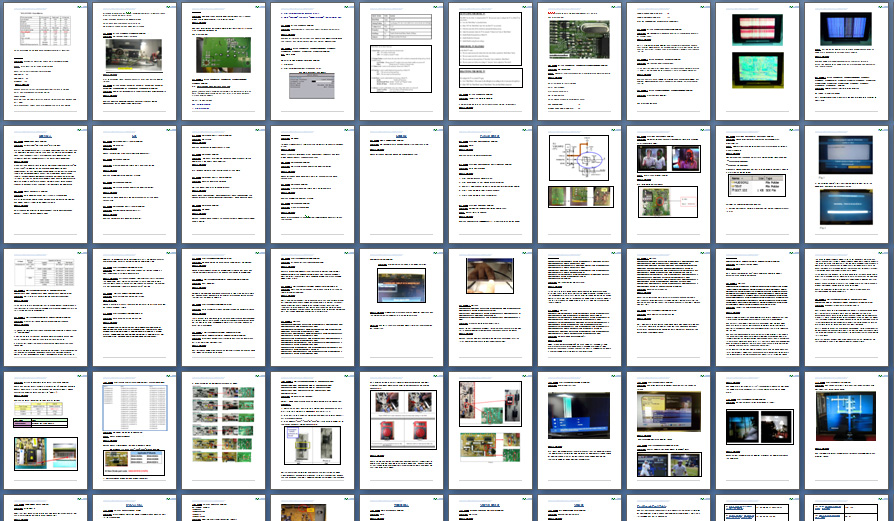The height and width of the screenshot is (521, 894).
Task: Select the page with a blue TV screen showing a cross
Action: [846, 431]
